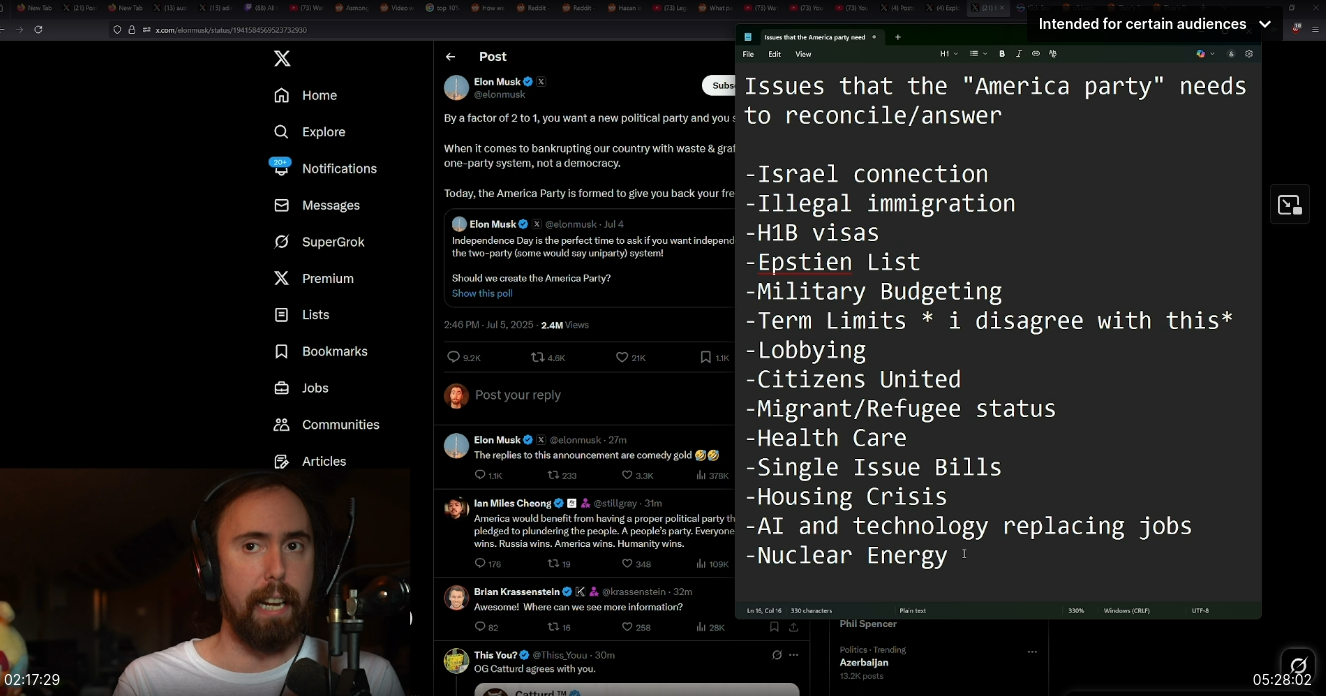
Task: Expand list style dropdown in Notepad
Action: point(979,54)
